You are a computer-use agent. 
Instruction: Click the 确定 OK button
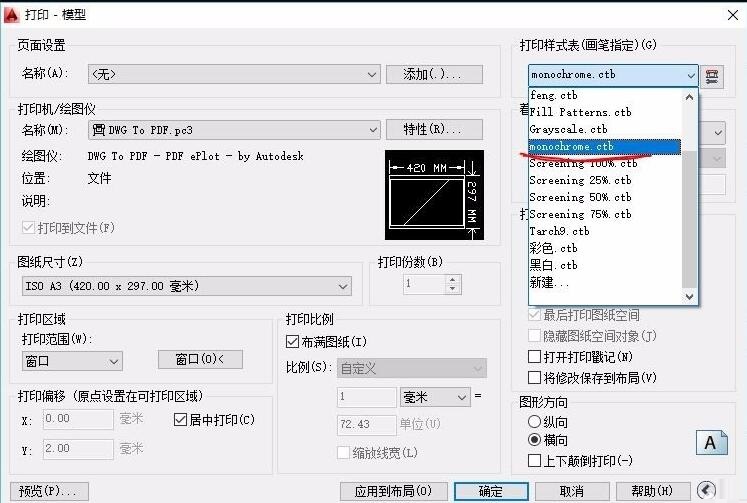click(x=491, y=491)
